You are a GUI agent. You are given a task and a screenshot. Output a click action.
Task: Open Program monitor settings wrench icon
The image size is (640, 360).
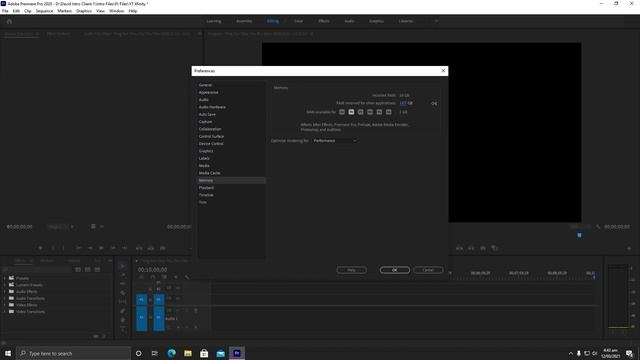click(x=598, y=227)
